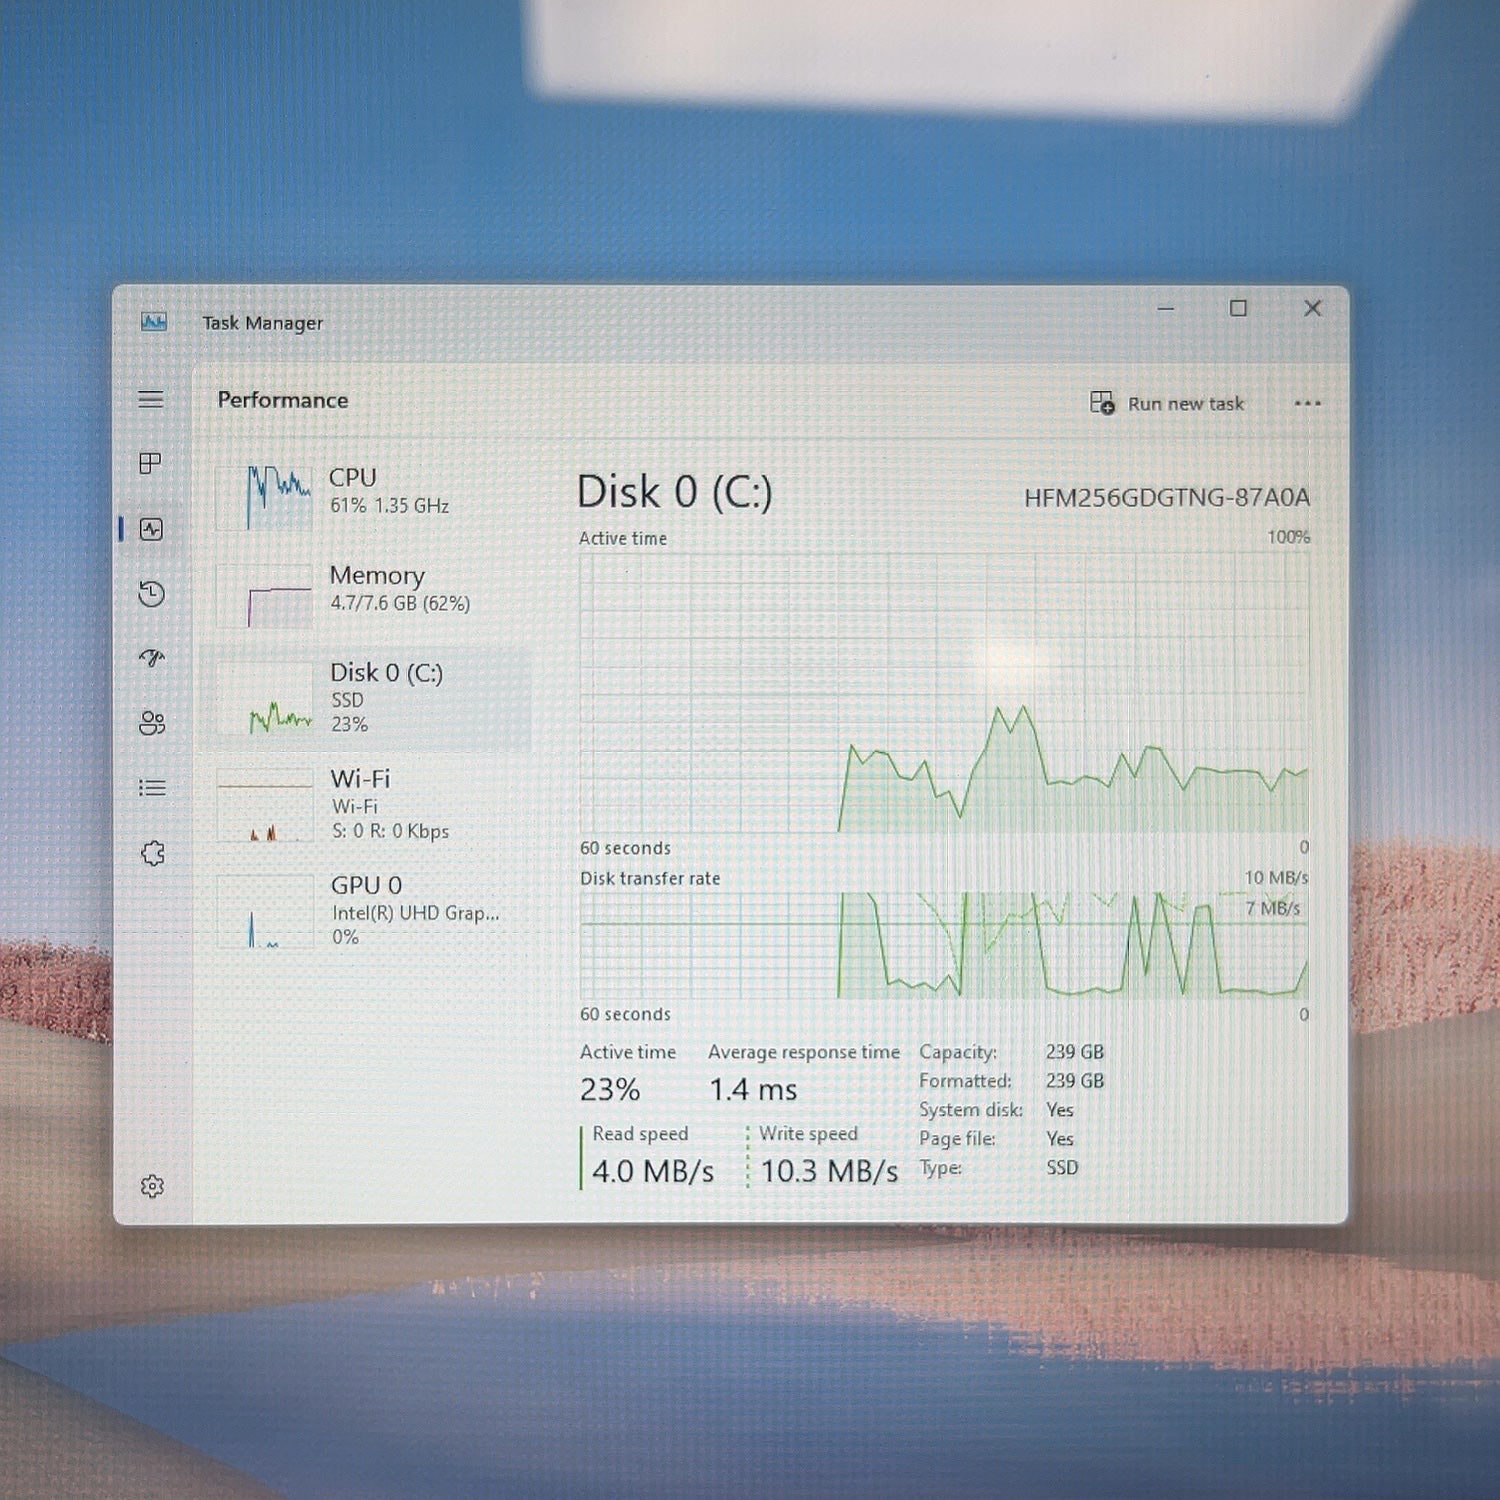
Task: Click the Memory mini graph thumbnail
Action: click(265, 596)
